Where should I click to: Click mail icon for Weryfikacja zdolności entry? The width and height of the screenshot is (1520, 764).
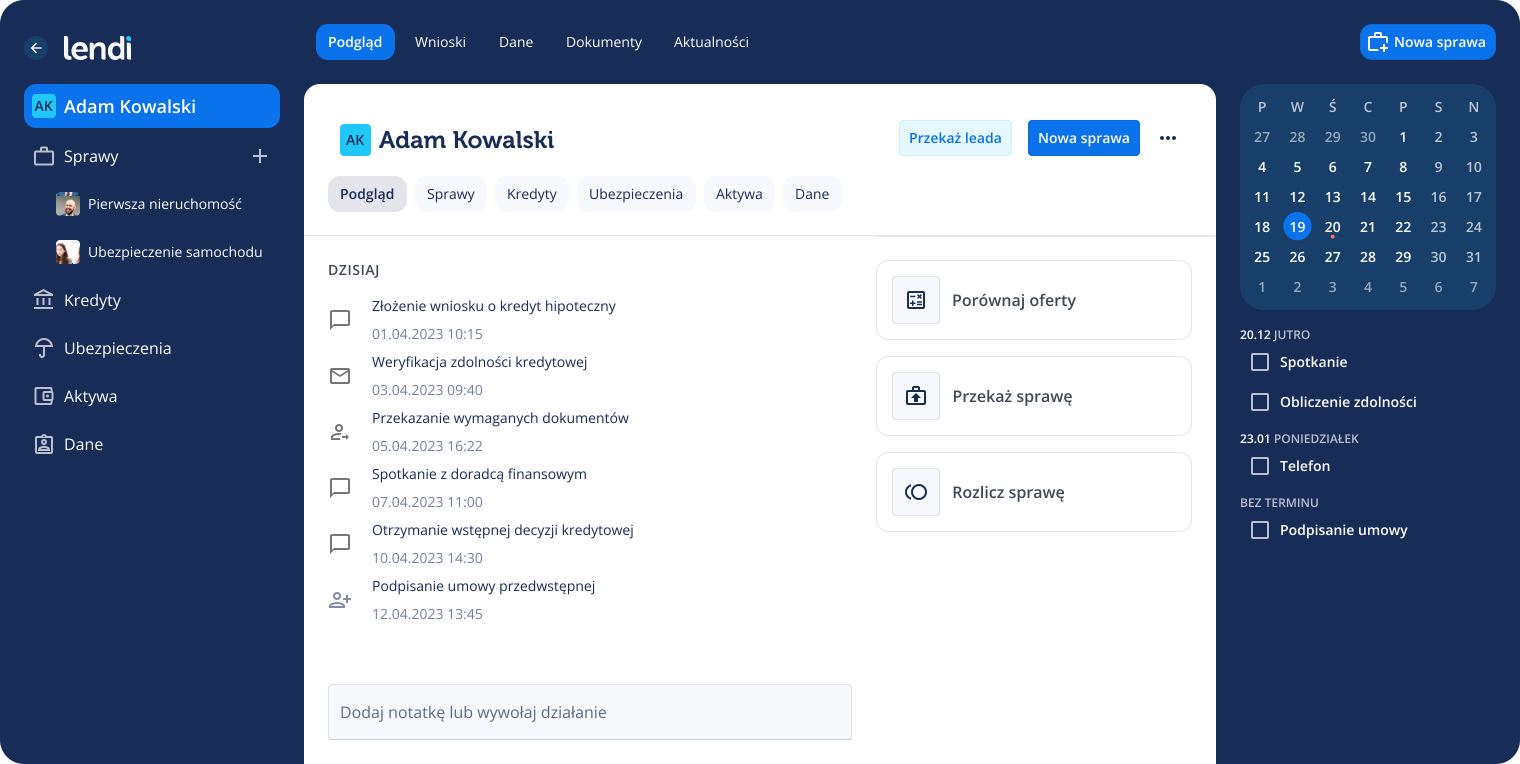pyautogui.click(x=340, y=376)
